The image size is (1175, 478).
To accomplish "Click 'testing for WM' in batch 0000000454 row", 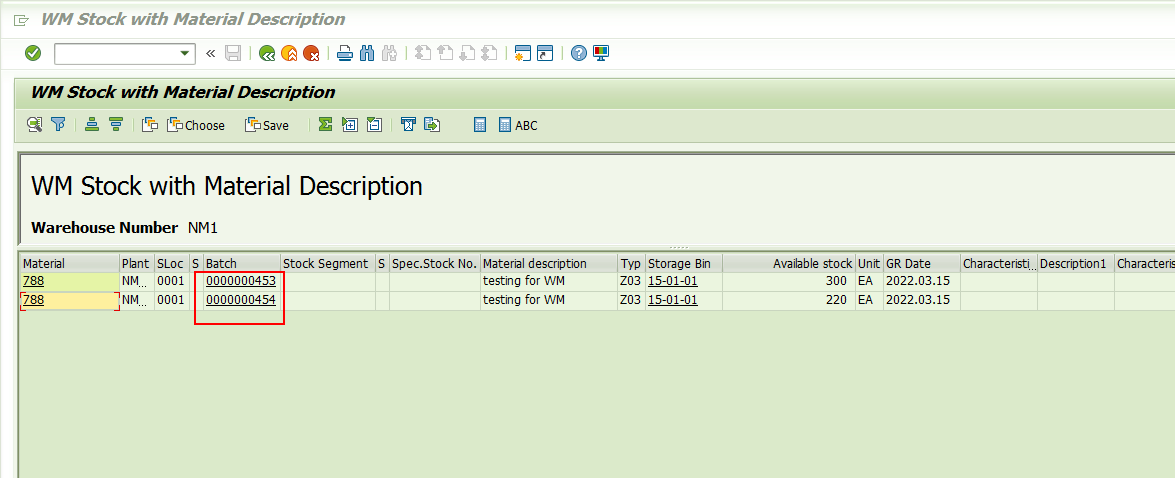I will click(524, 300).
